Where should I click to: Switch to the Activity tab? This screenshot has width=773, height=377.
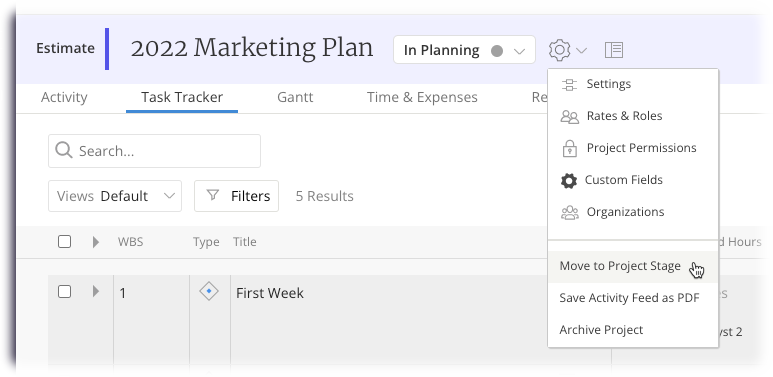coord(64,97)
